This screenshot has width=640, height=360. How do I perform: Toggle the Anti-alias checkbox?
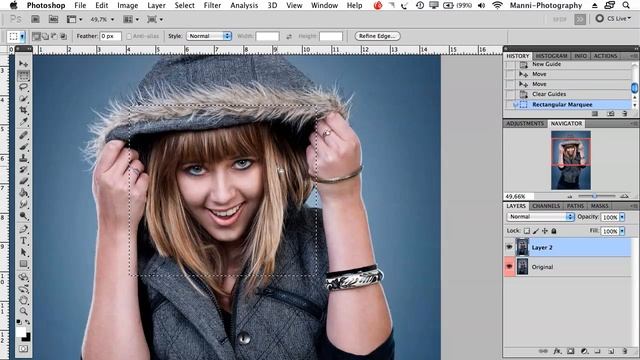(129, 36)
